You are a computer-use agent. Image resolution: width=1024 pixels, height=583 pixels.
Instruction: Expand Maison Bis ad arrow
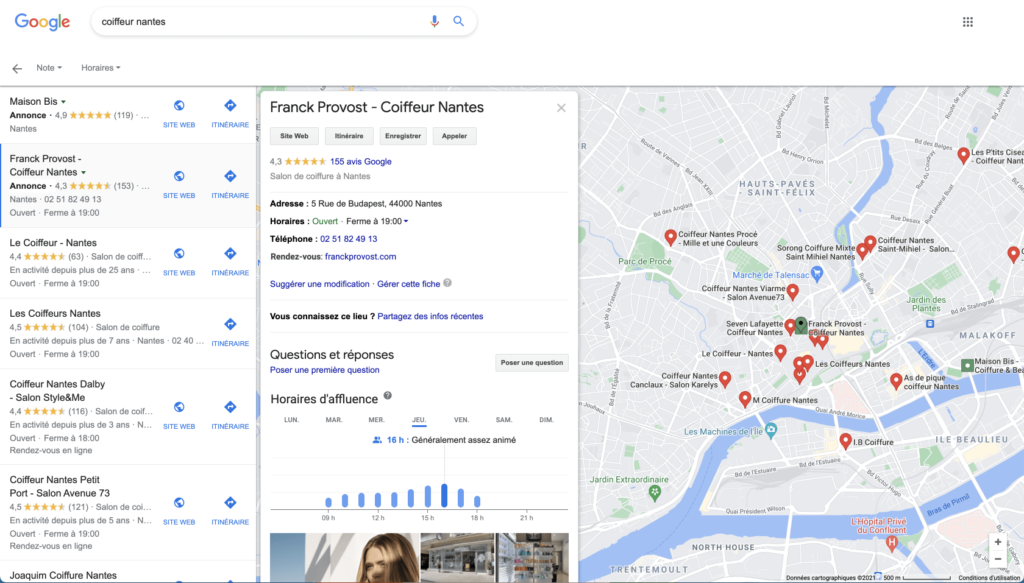pos(63,102)
